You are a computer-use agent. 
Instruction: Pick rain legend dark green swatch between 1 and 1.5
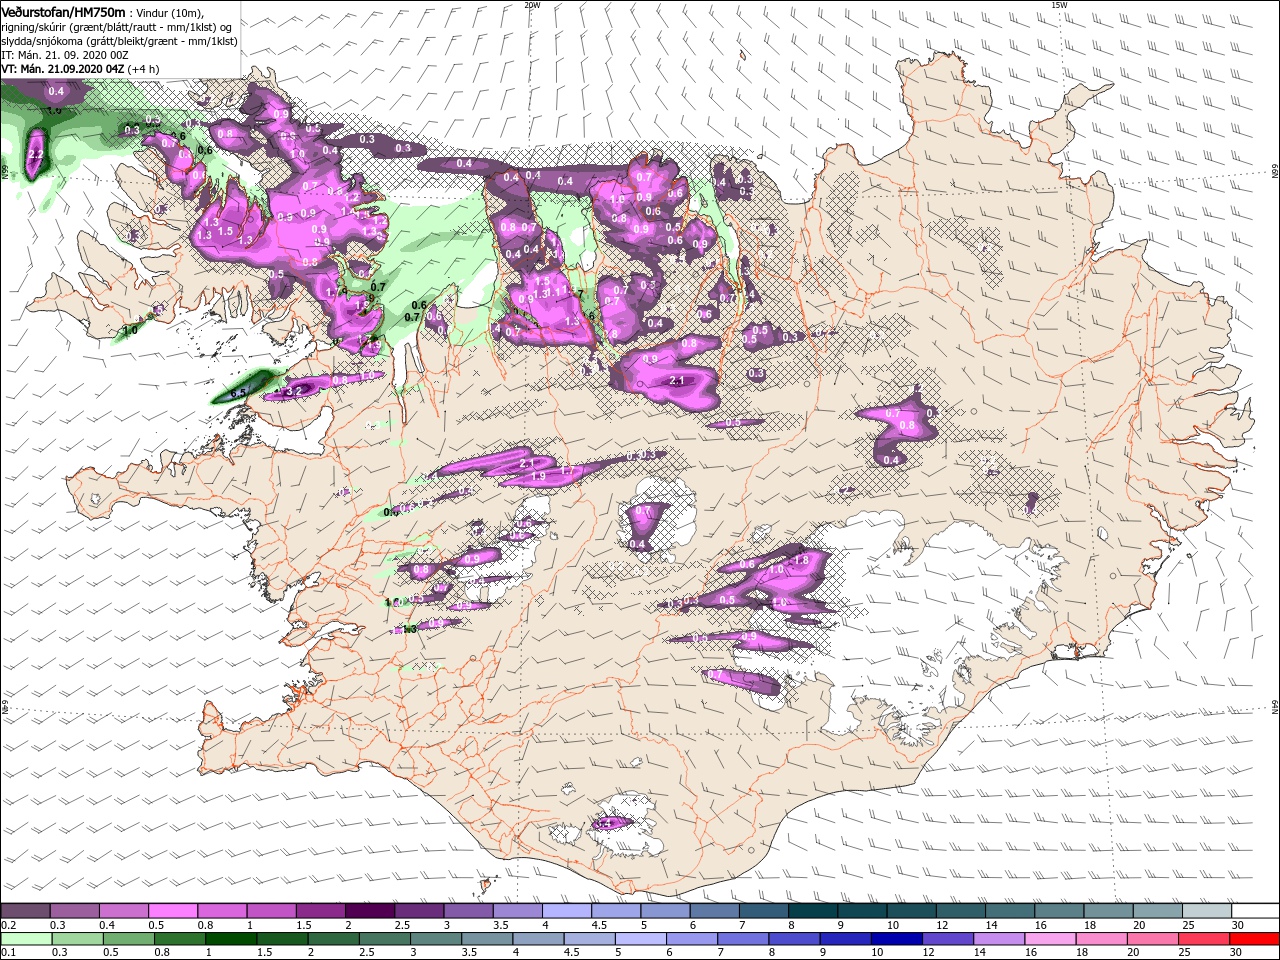pyautogui.click(x=230, y=939)
